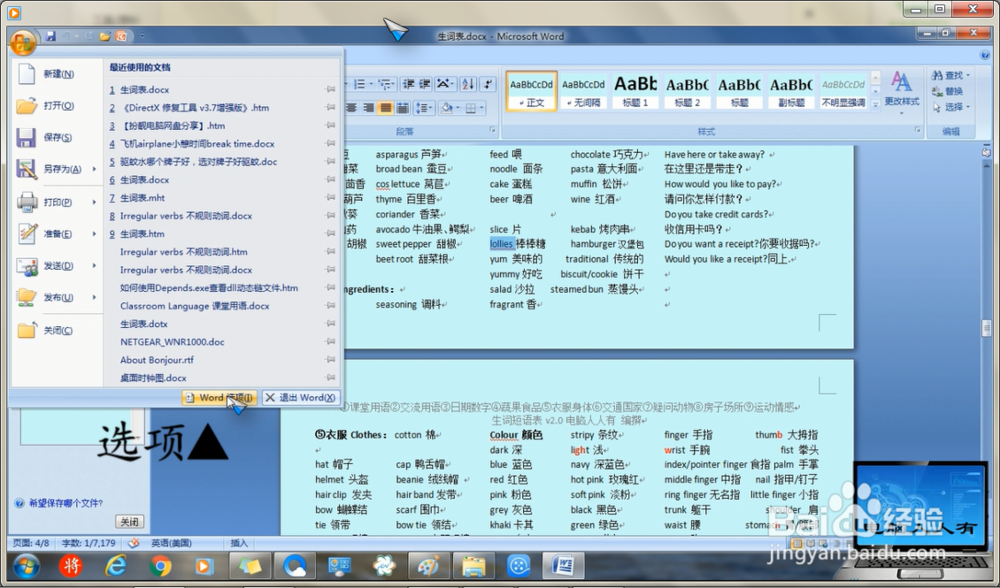Viewport: 1000px width, 588px height.
Task: Choose 打开(O) in the Office menu
Action: click(56, 105)
